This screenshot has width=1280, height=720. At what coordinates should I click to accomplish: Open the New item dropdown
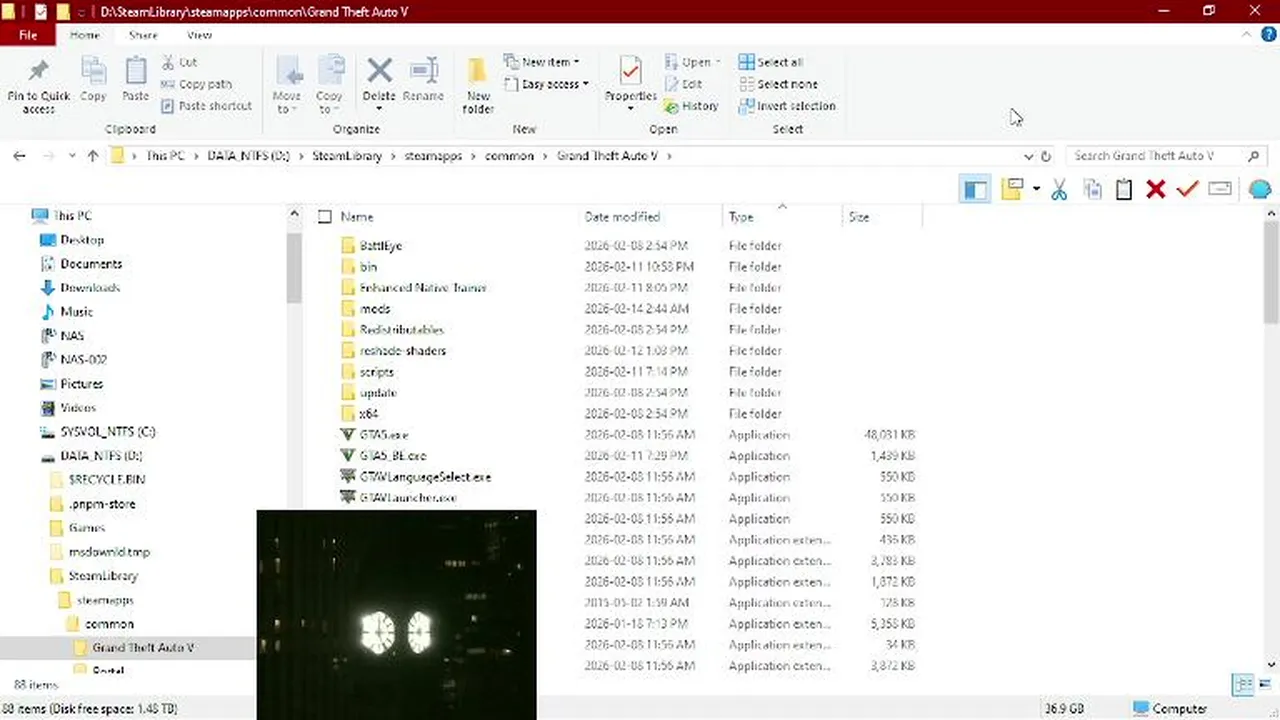point(542,62)
